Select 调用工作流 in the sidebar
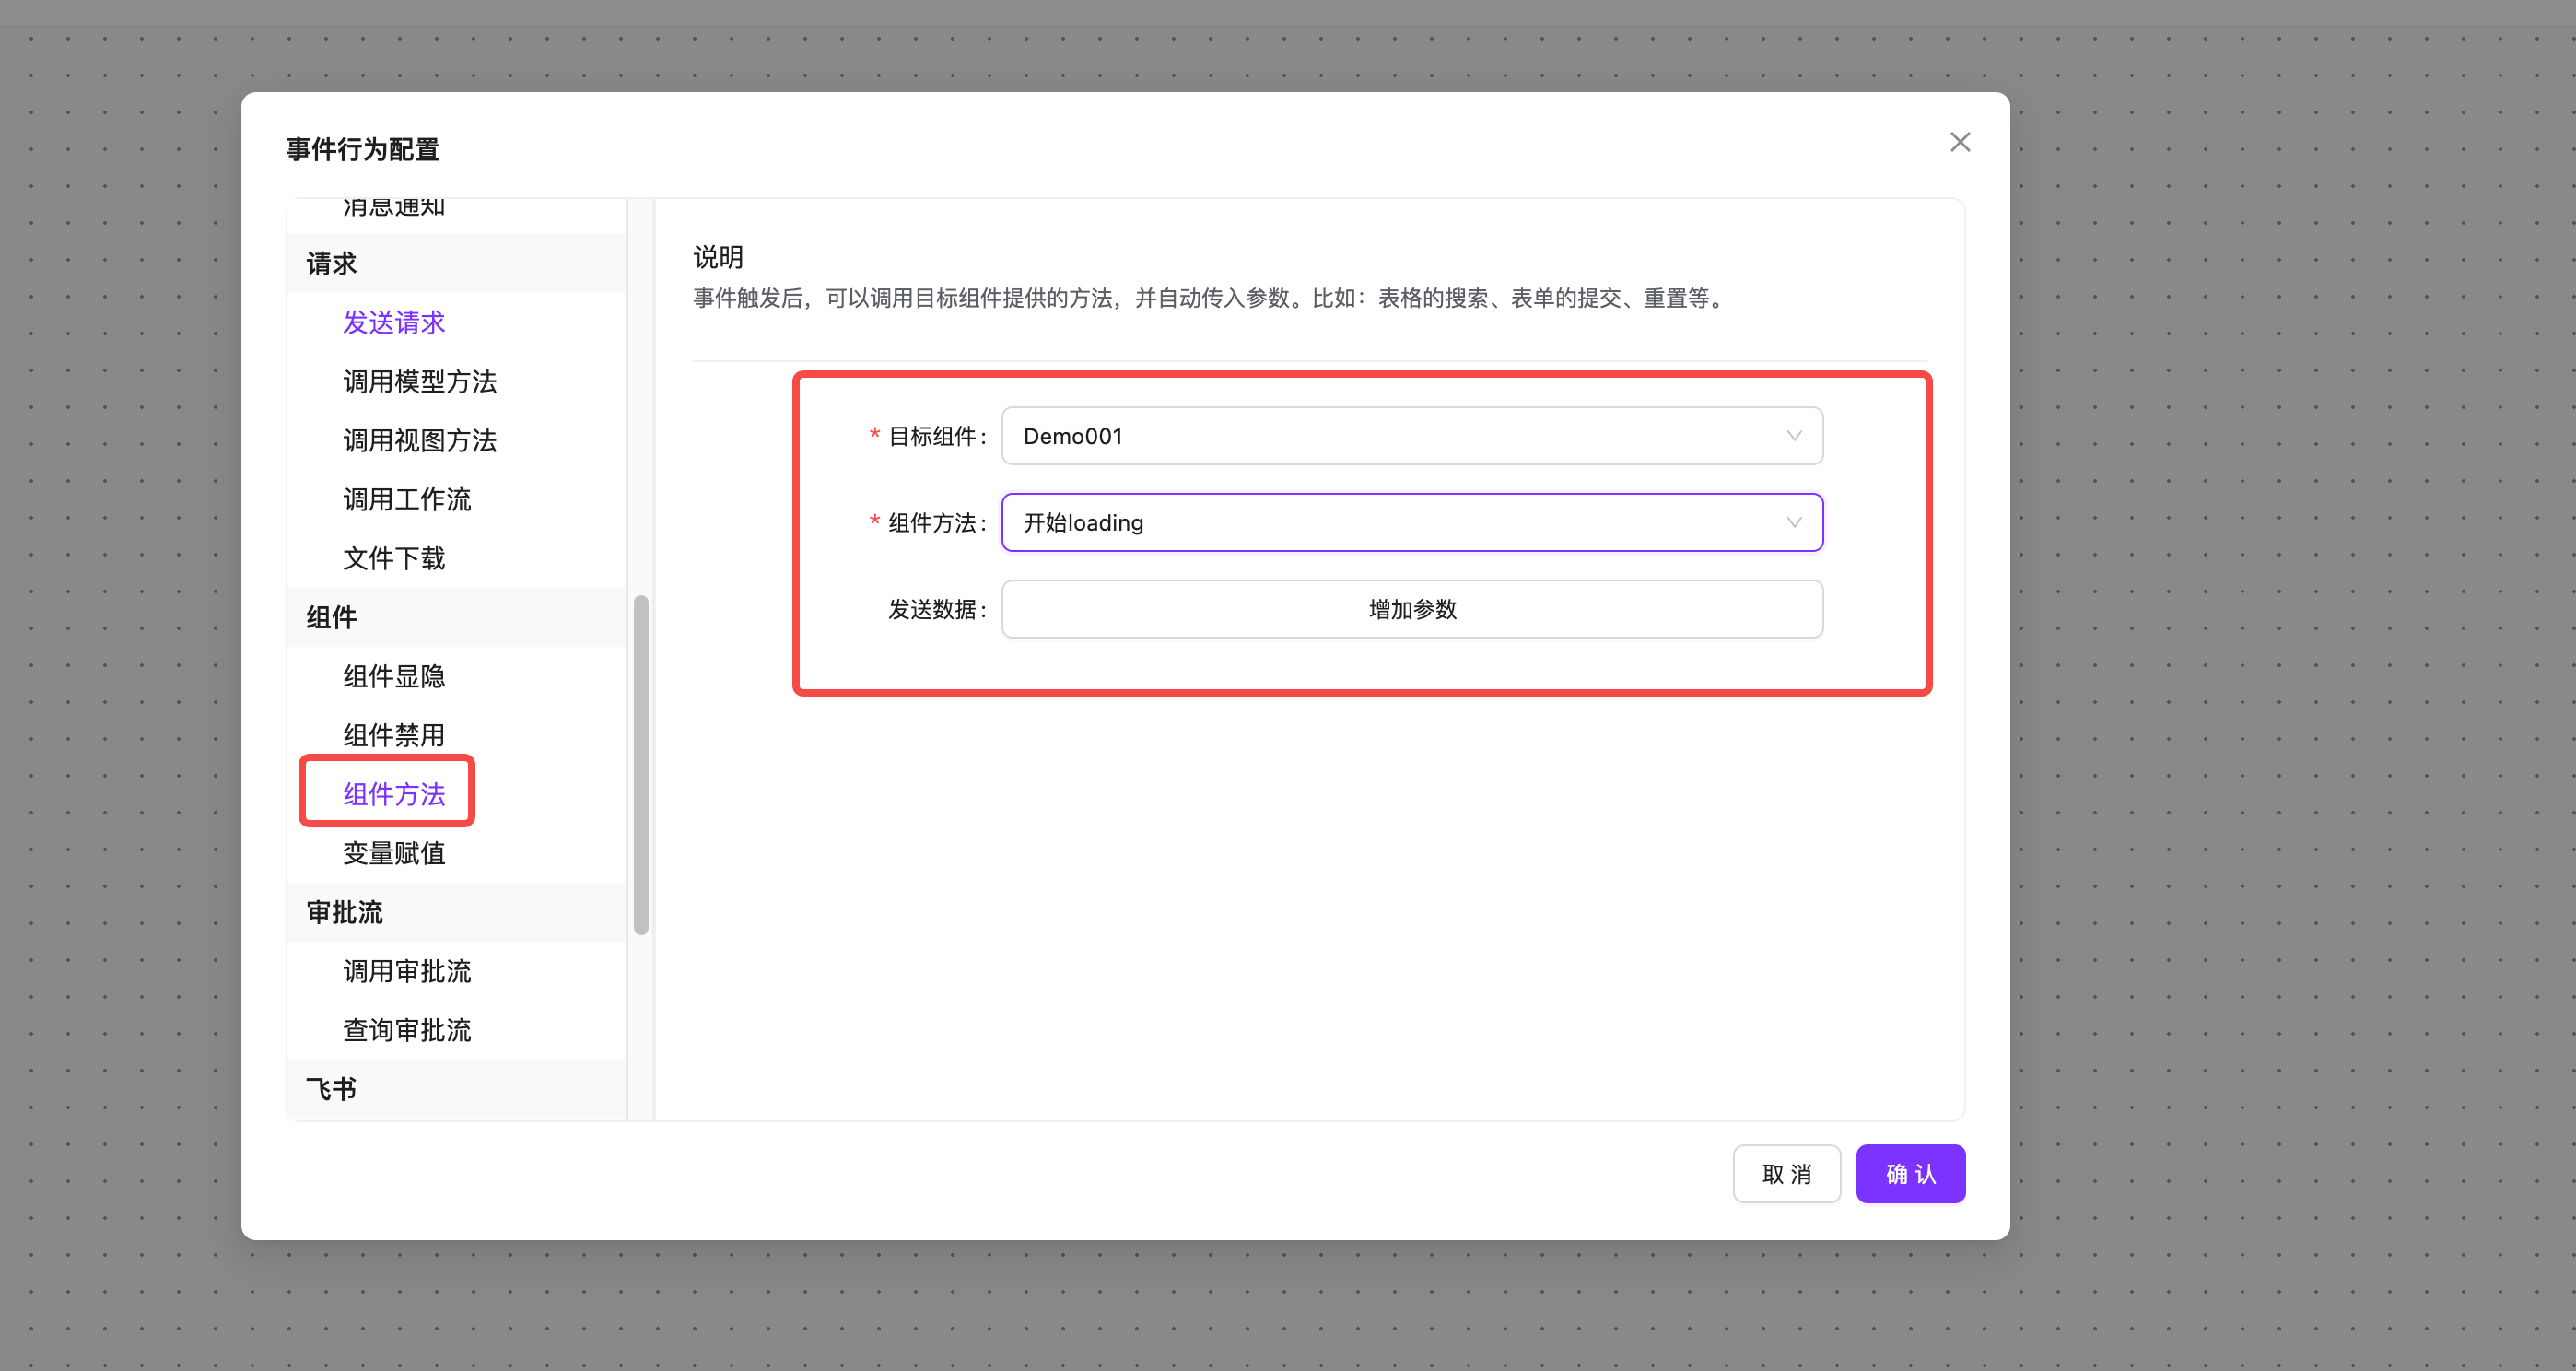The width and height of the screenshot is (2576, 1371). [406, 499]
